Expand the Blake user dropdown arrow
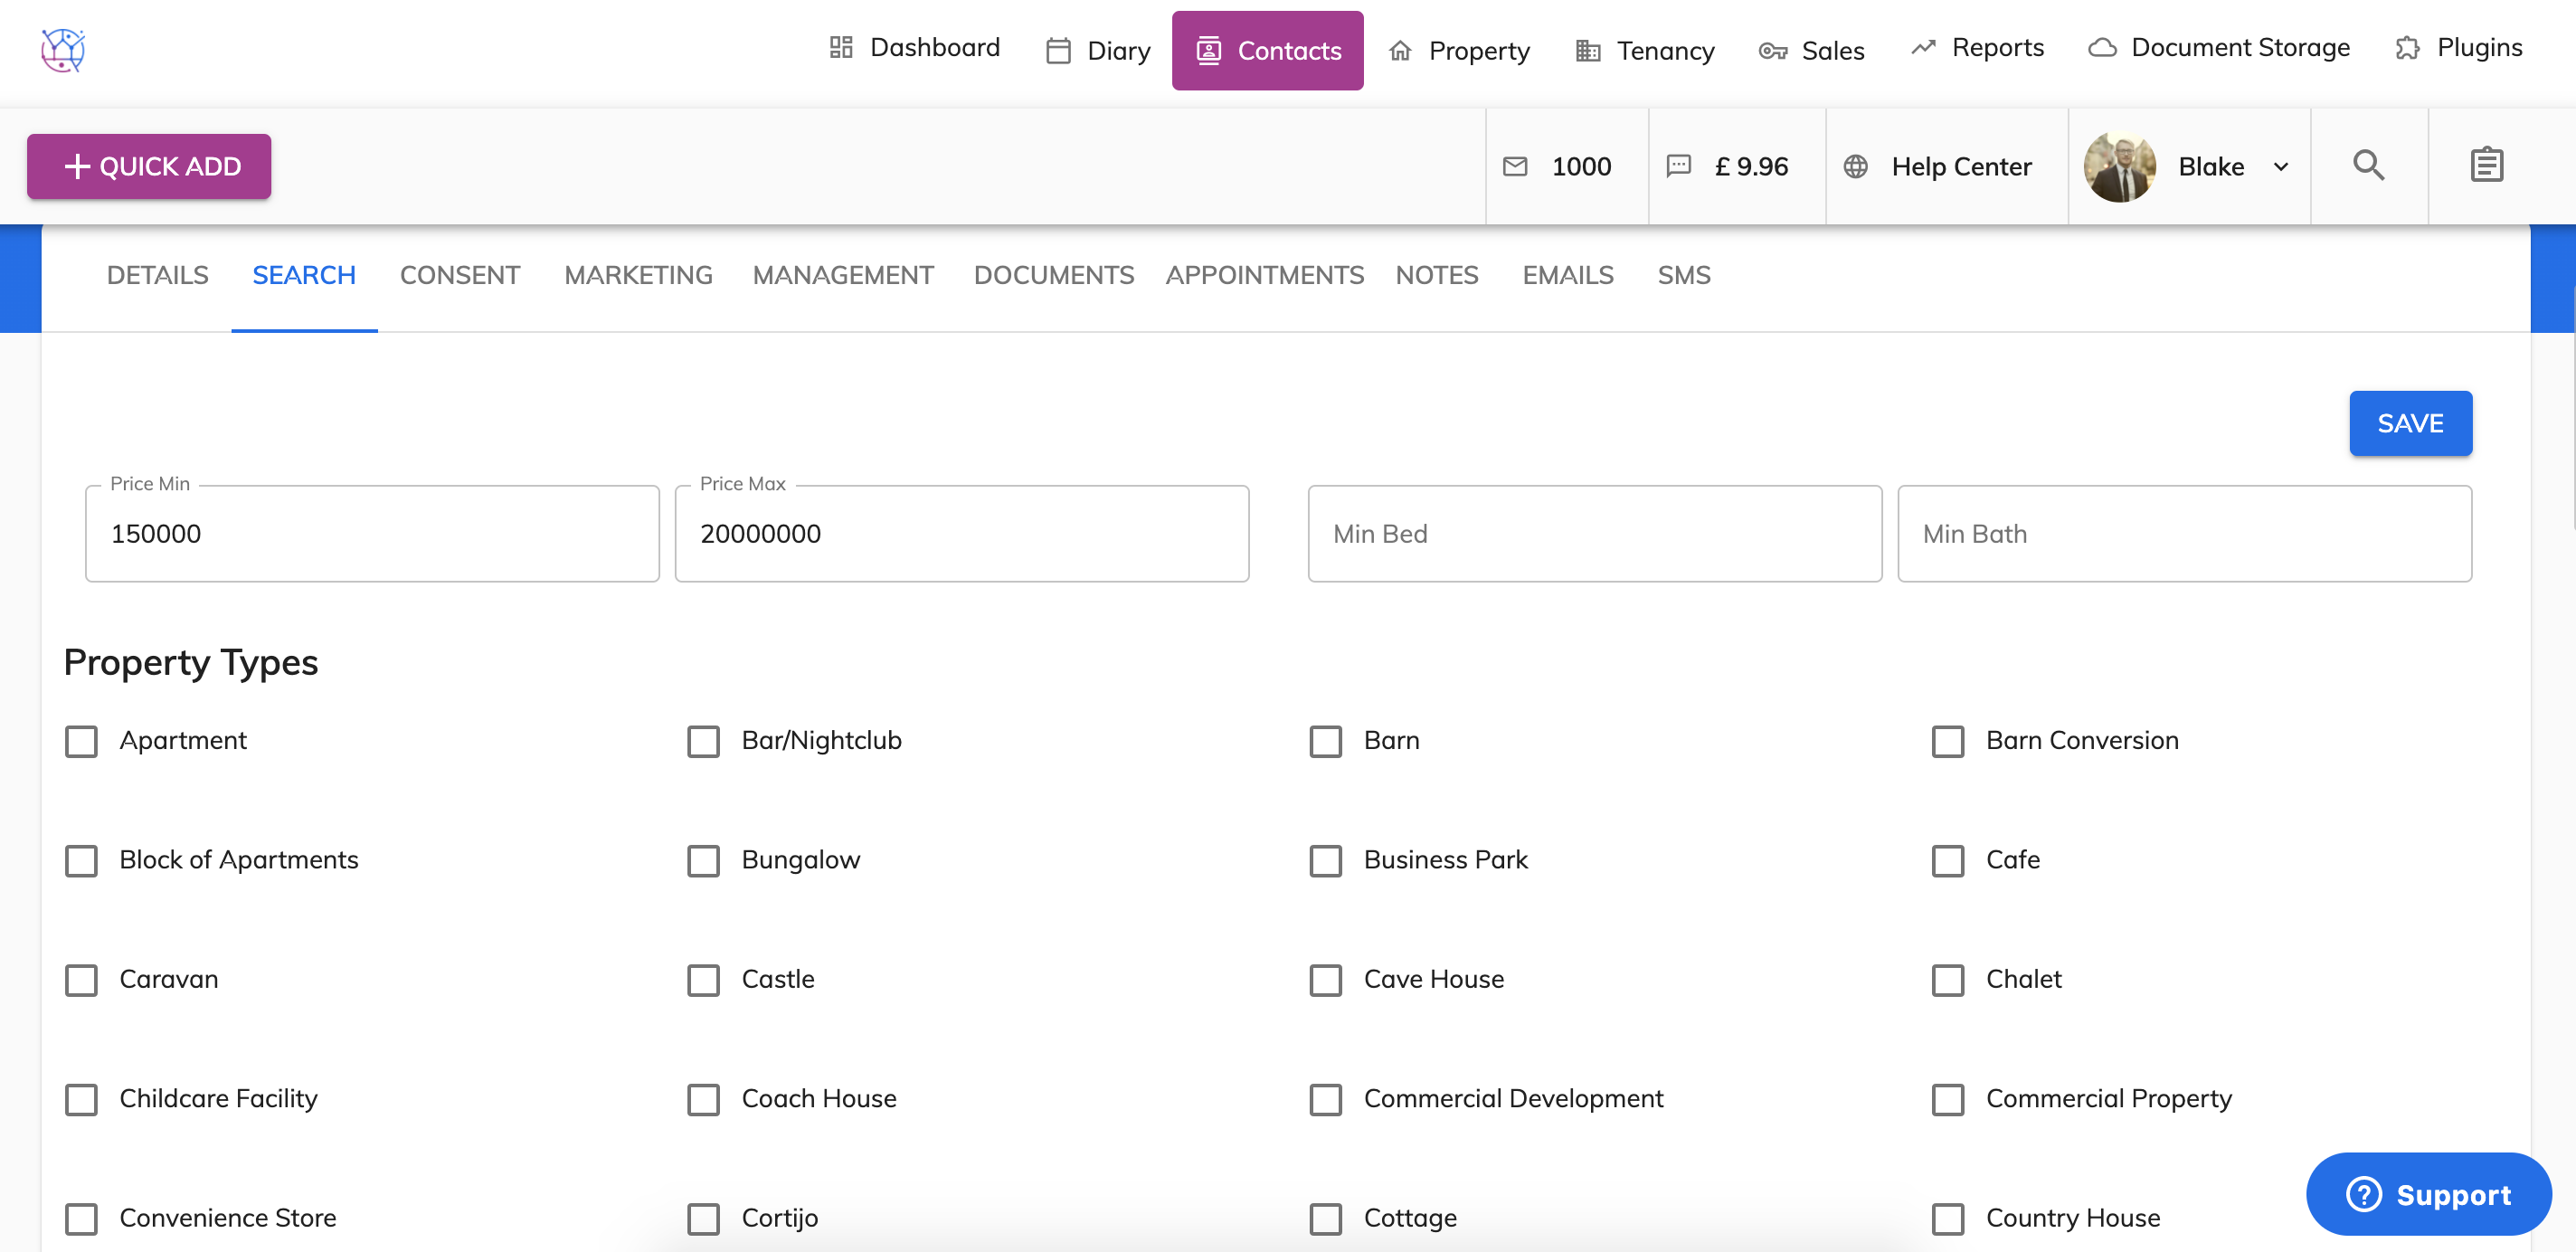 2281,167
